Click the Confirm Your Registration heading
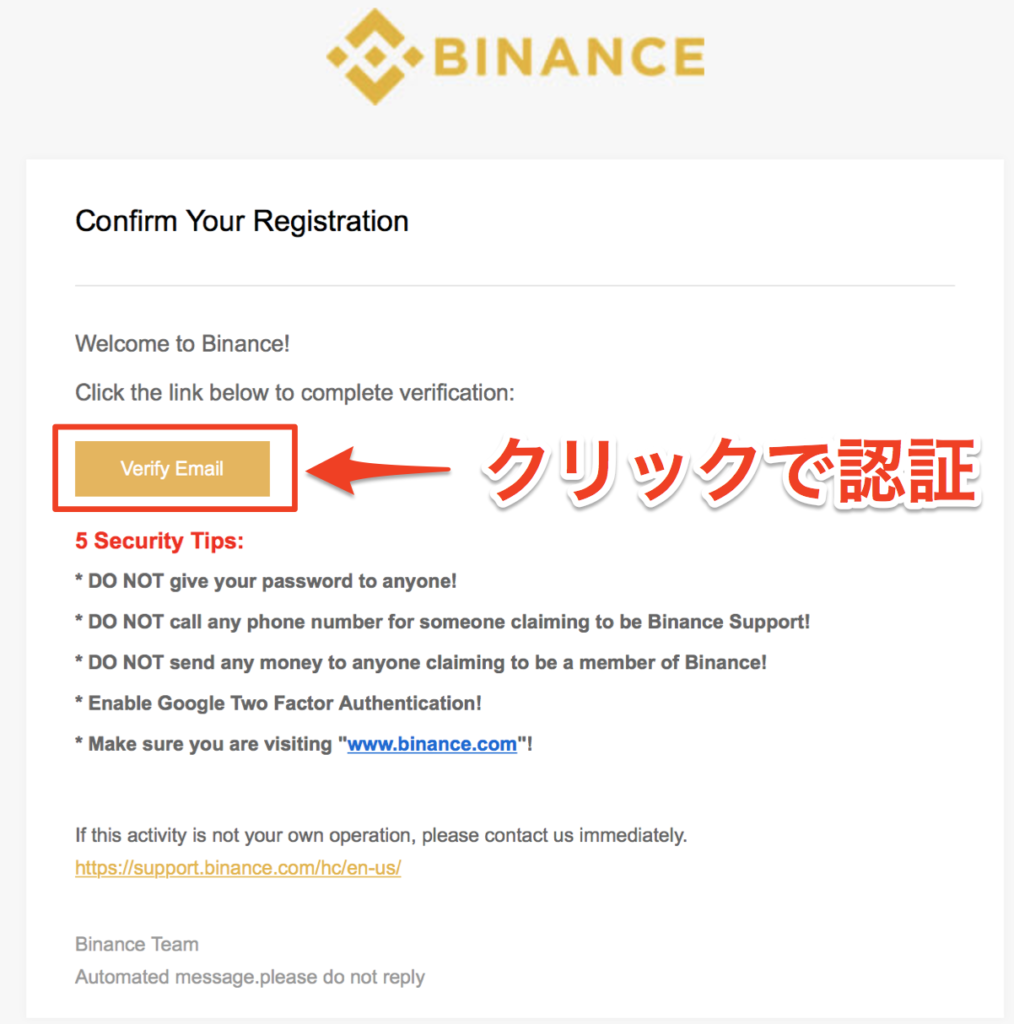The width and height of the screenshot is (1014, 1024). tap(242, 221)
